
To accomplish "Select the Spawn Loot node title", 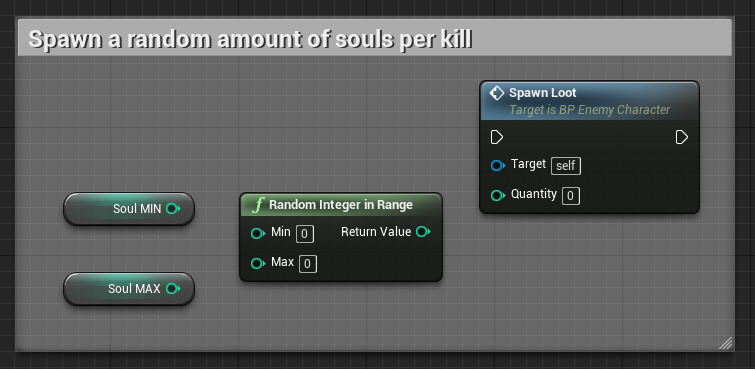I will (543, 92).
